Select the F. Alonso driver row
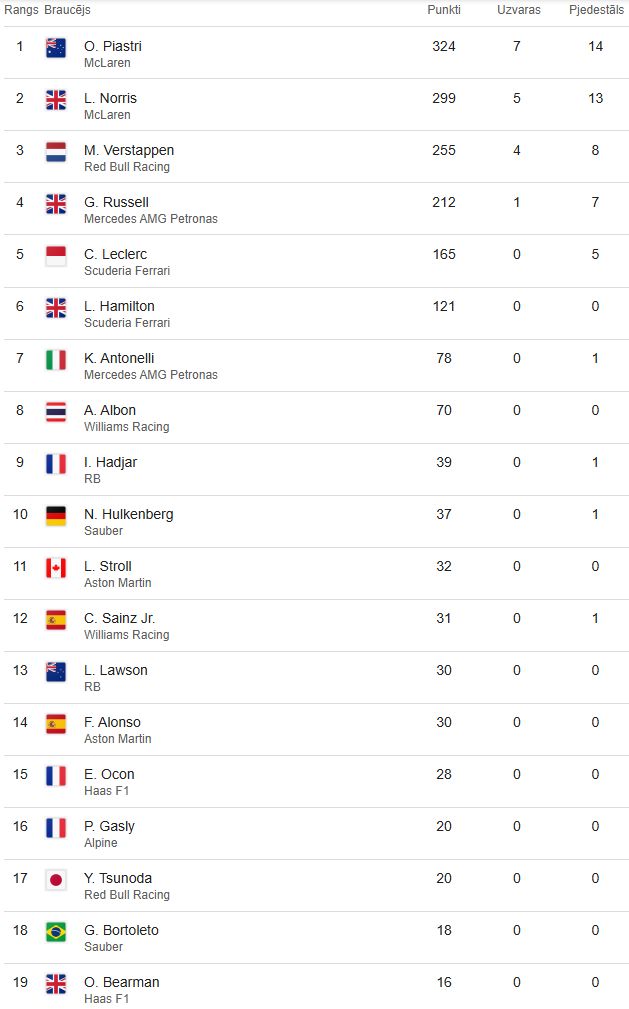 coord(315,730)
